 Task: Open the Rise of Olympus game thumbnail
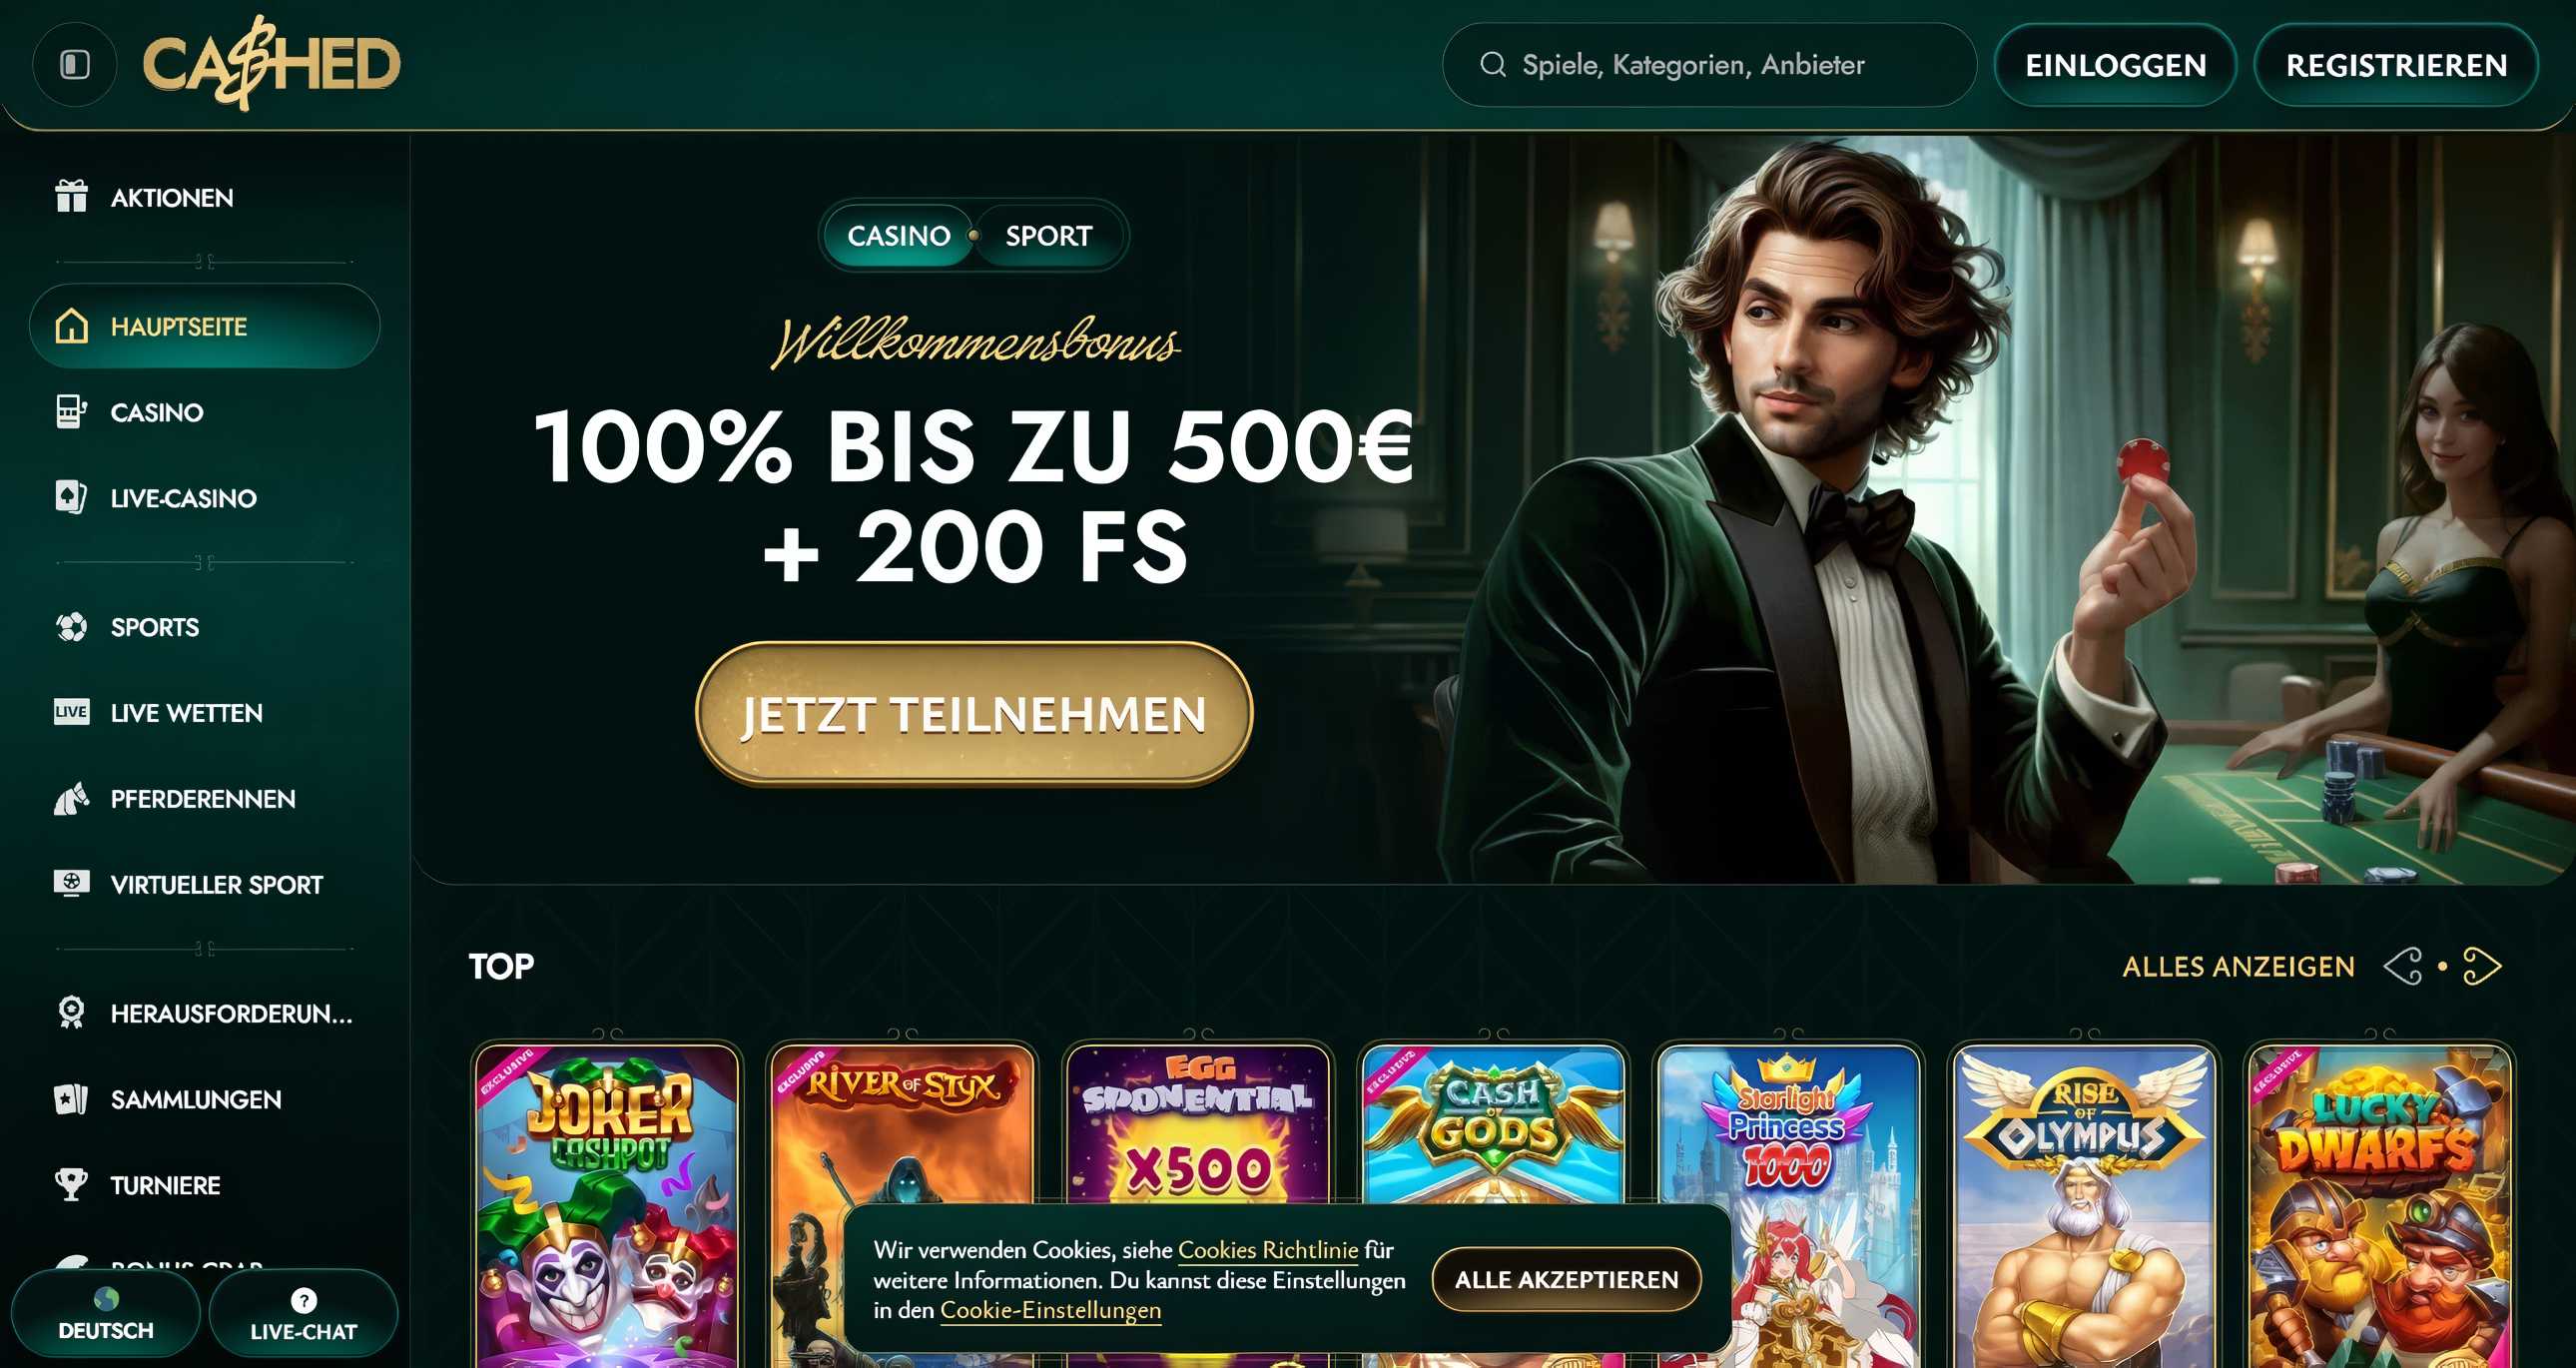coord(2085,1205)
